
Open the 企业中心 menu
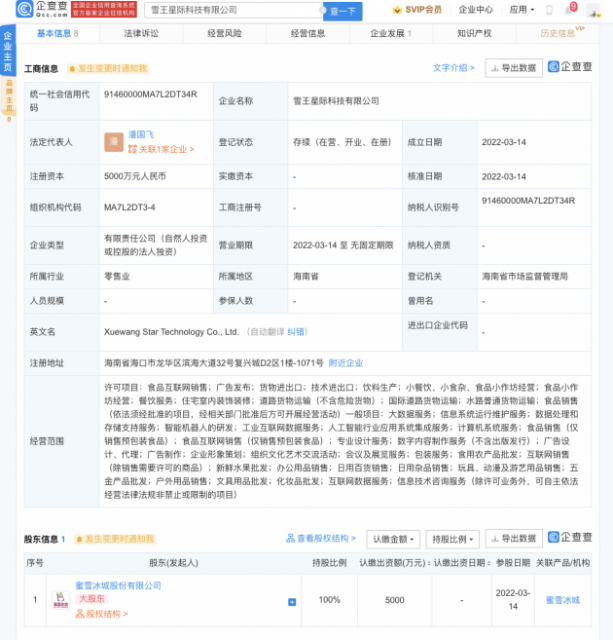pos(475,10)
